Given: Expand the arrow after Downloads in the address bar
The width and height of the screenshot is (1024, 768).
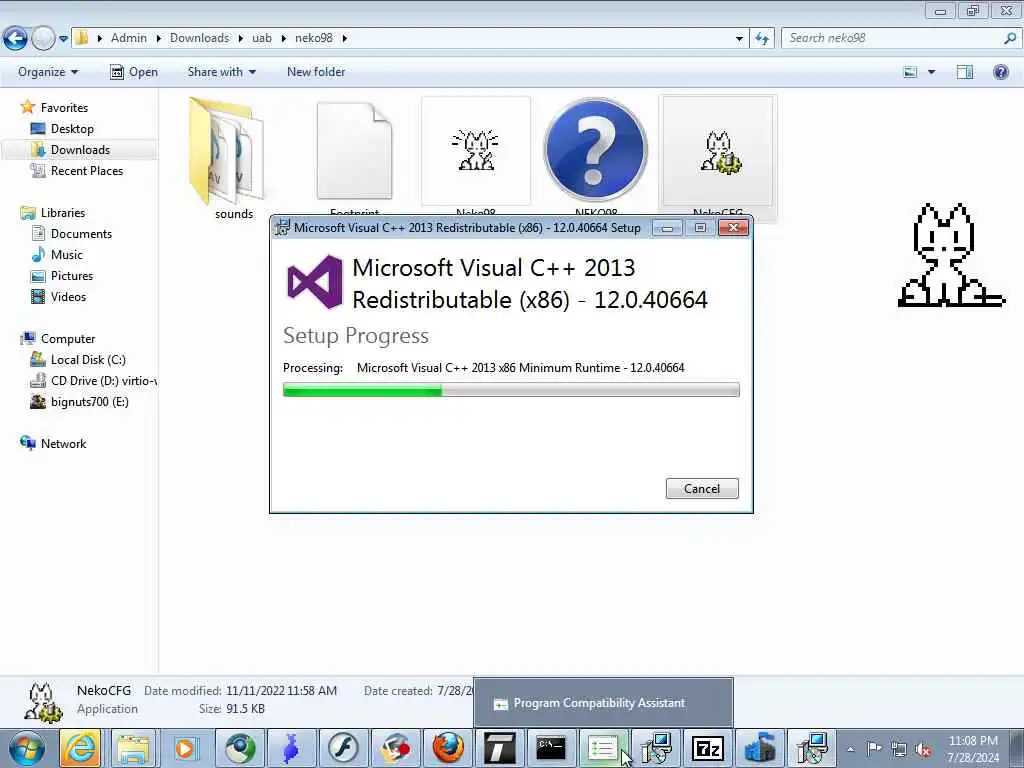Looking at the screenshot, I should [240, 39].
